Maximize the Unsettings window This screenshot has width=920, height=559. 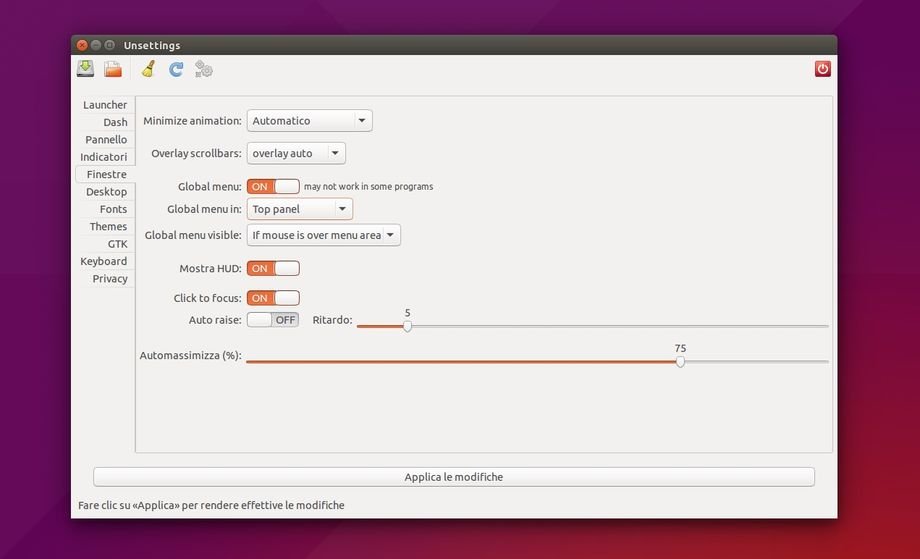point(109,45)
